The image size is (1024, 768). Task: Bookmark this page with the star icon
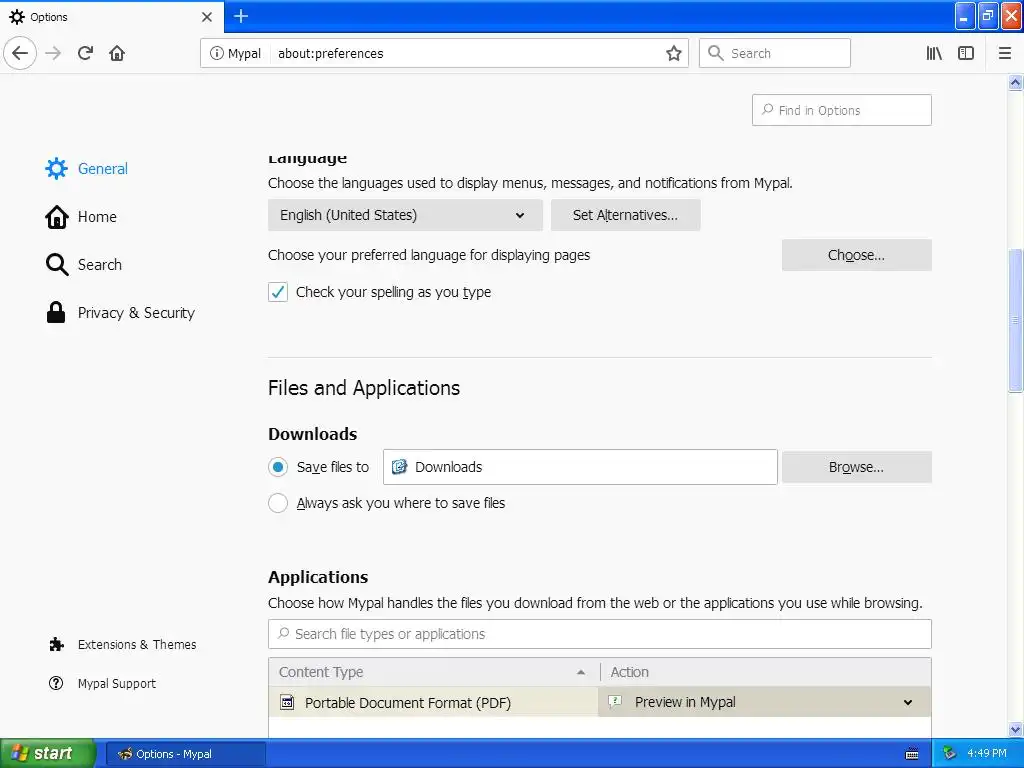673,53
